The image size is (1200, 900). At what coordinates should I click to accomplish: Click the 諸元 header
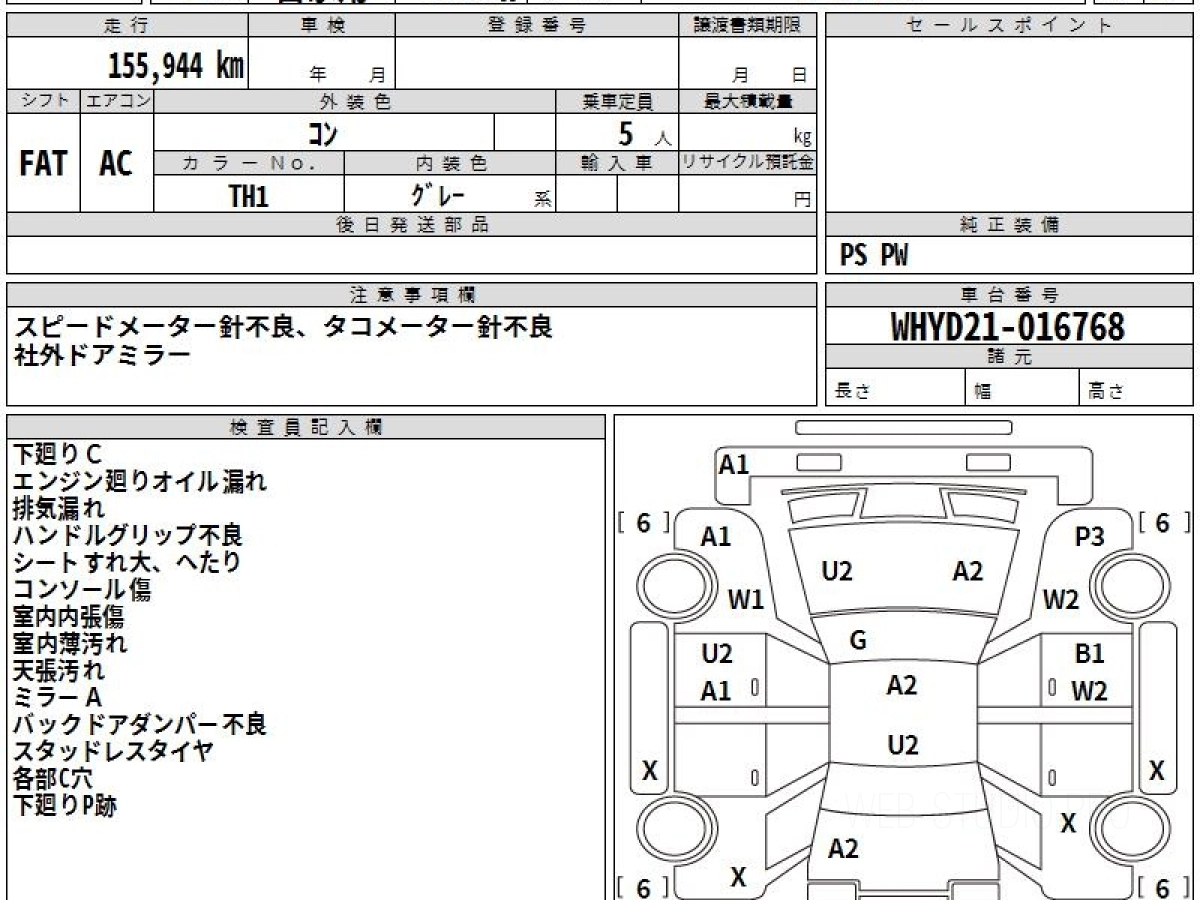[1009, 357]
